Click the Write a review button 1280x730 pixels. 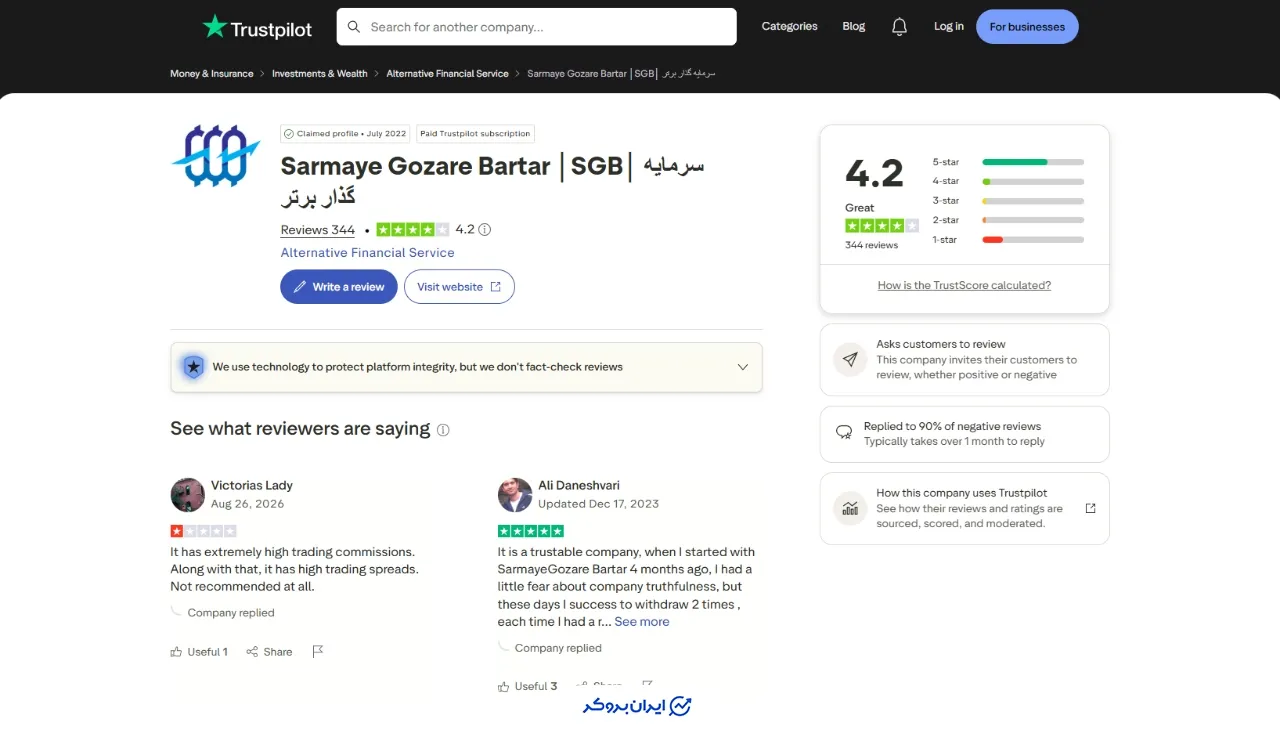(339, 287)
